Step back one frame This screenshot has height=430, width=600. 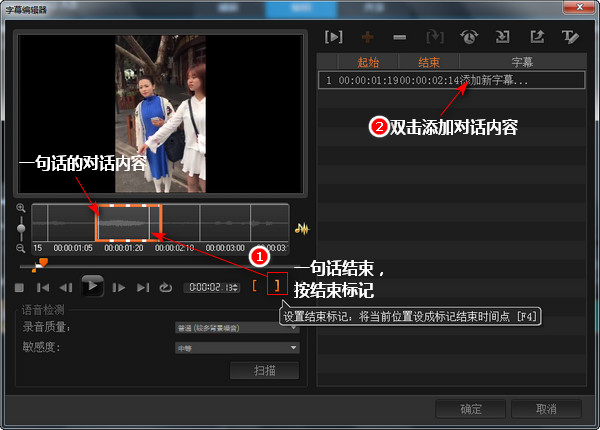pos(66,287)
